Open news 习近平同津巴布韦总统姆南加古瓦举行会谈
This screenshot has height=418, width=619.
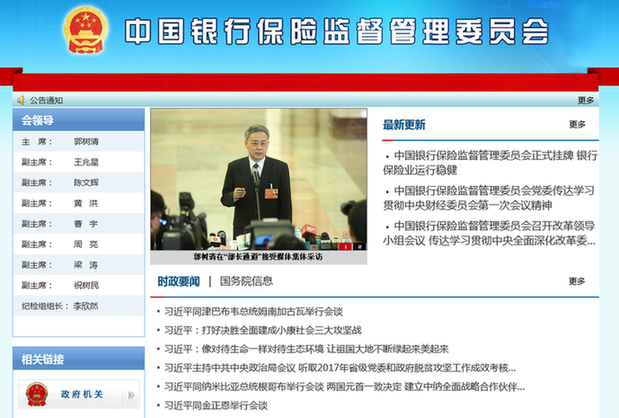coord(253,311)
